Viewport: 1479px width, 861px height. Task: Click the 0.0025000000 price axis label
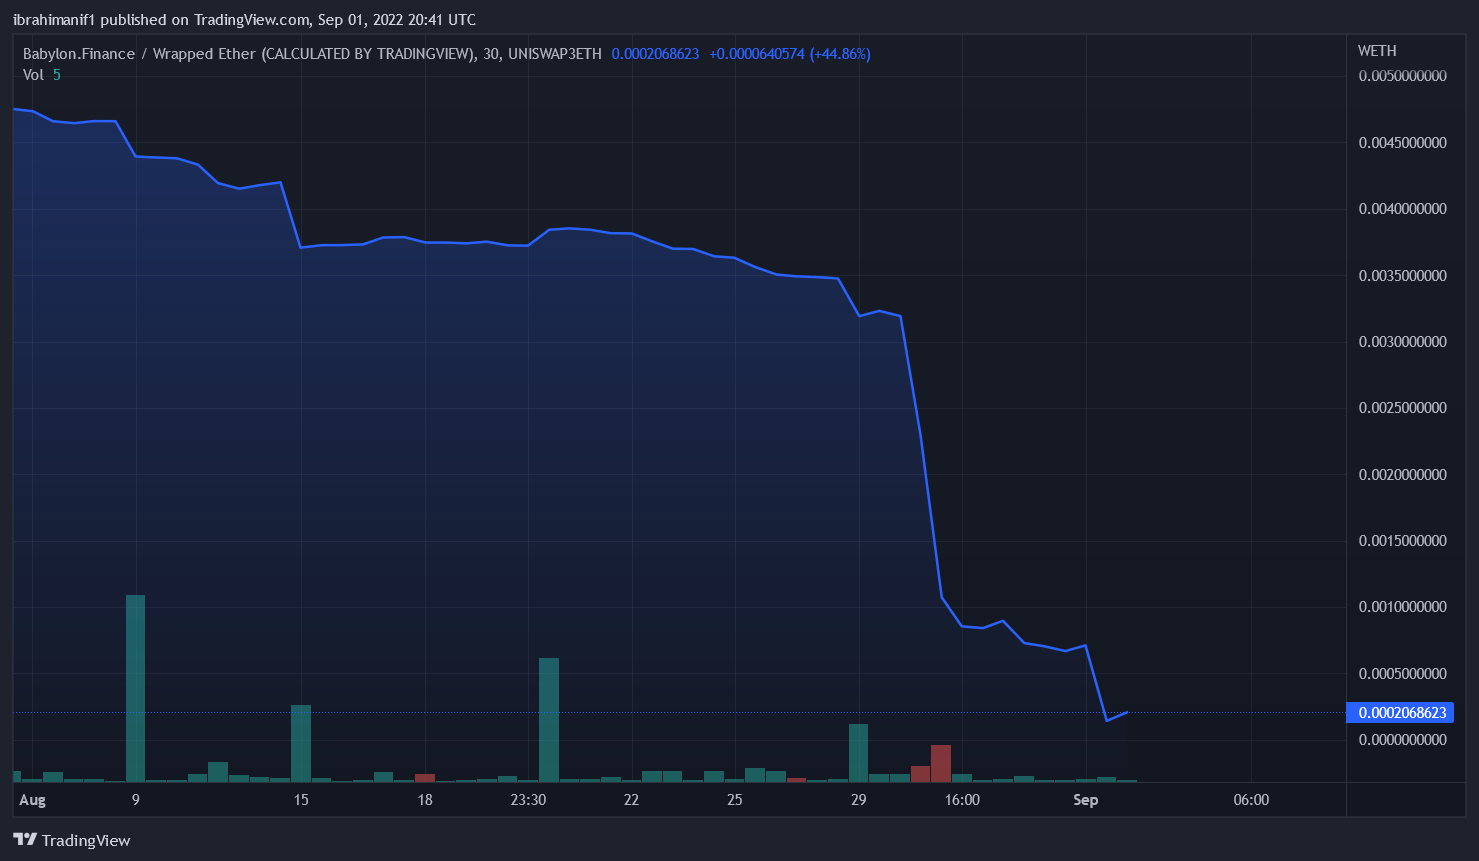pos(1402,408)
